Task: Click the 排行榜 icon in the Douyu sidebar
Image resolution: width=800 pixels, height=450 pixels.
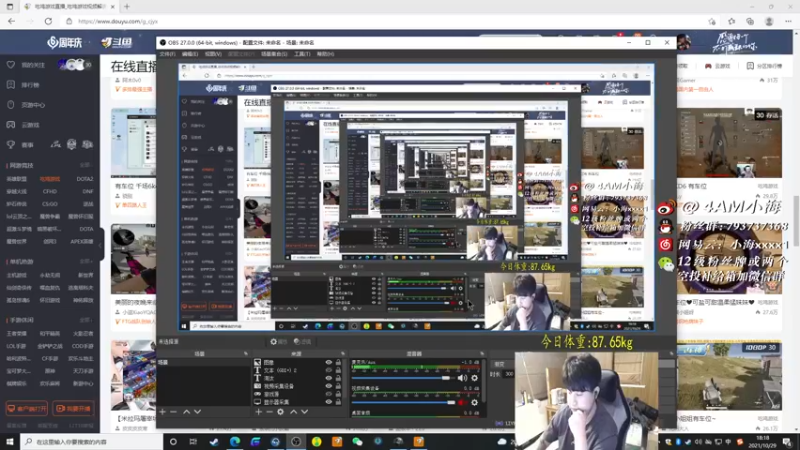Action: 11,85
